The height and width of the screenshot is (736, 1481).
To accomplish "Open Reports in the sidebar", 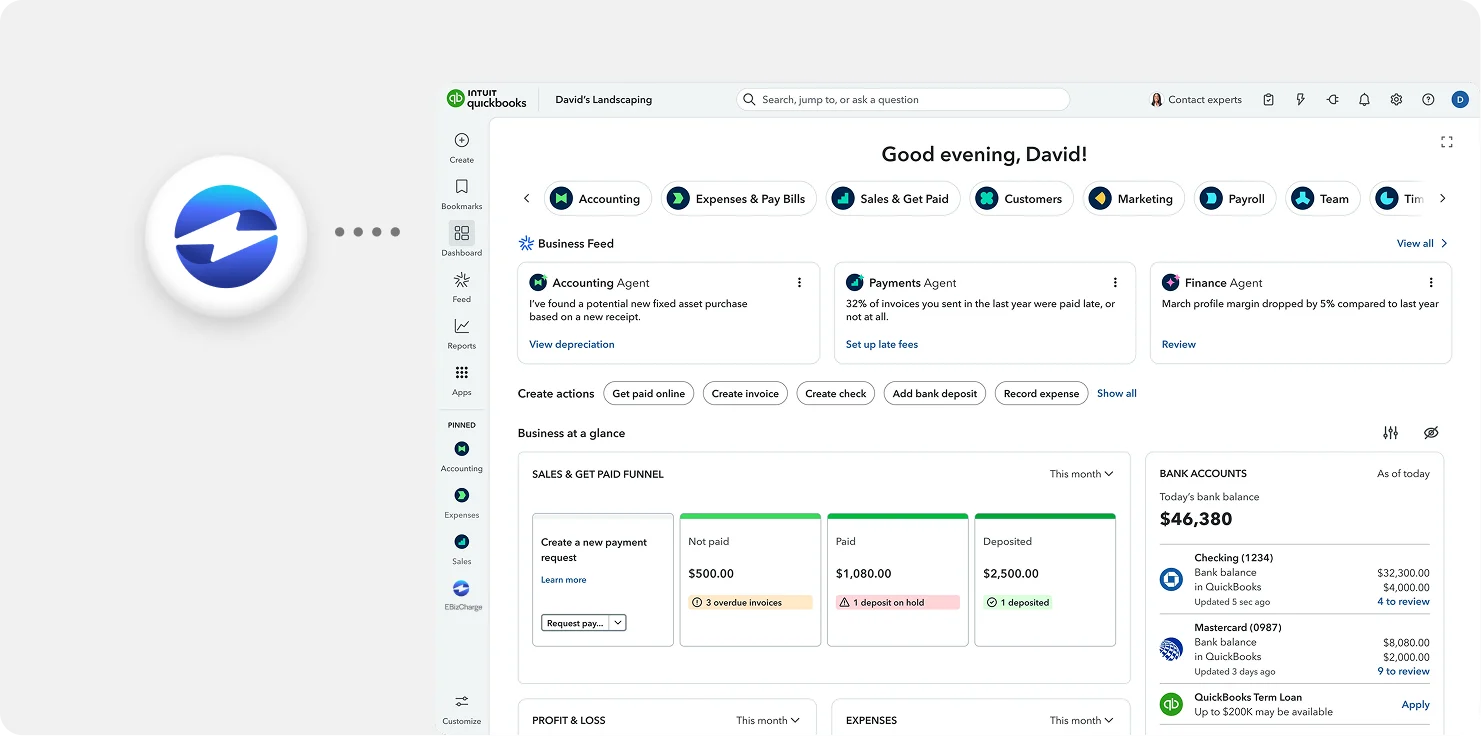I will pyautogui.click(x=461, y=333).
